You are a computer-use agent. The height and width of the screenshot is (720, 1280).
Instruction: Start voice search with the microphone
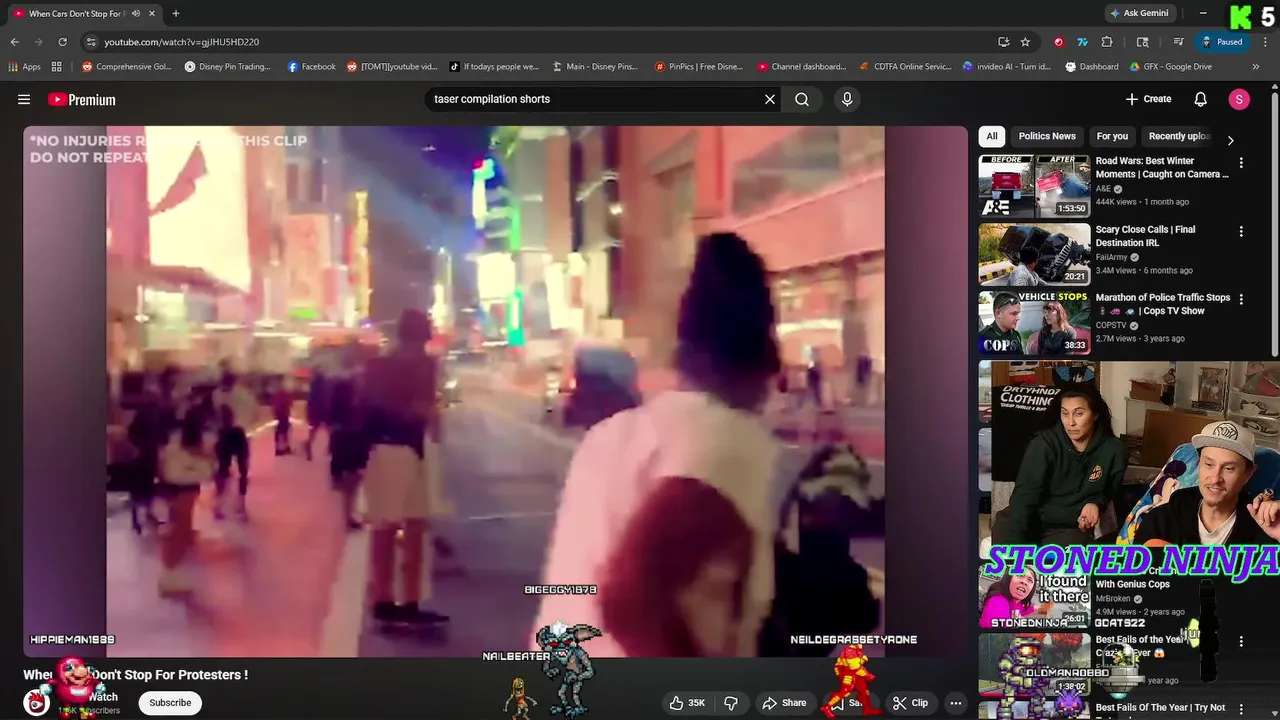tap(847, 99)
